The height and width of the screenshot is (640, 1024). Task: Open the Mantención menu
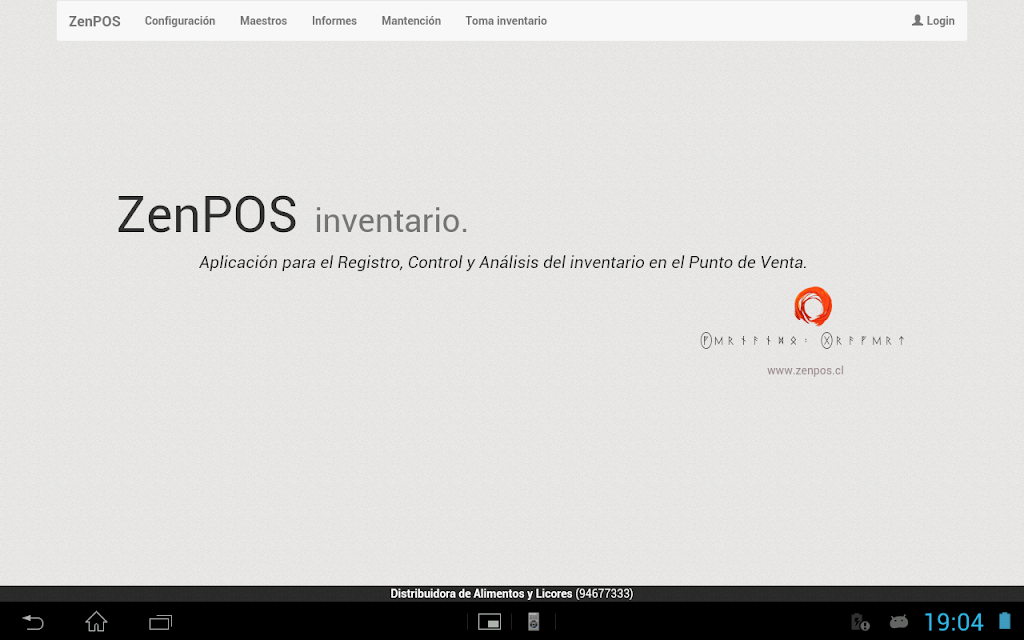tap(411, 21)
